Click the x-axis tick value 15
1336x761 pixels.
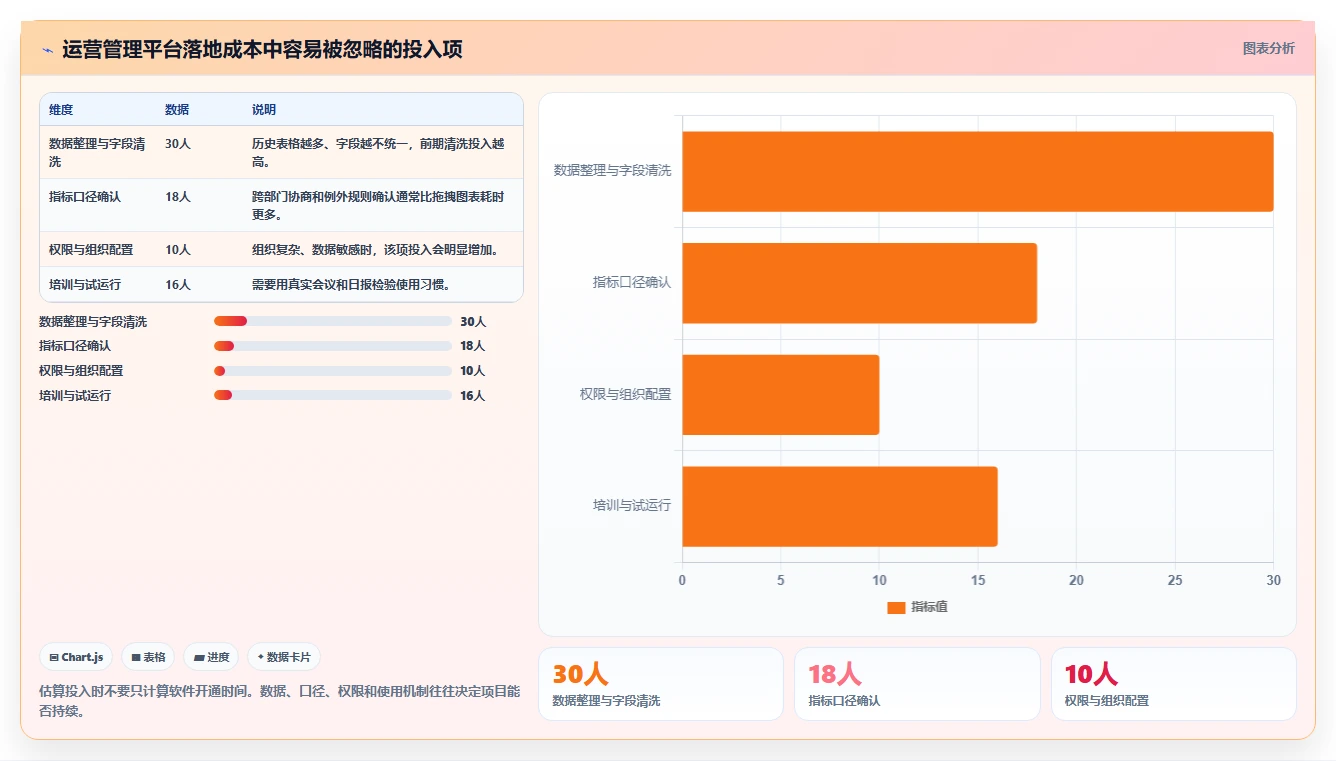(x=978, y=580)
